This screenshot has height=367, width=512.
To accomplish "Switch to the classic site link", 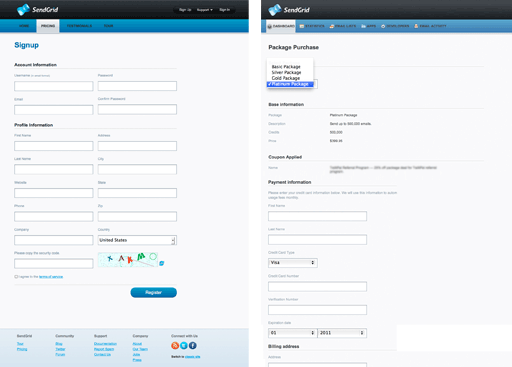I will pos(193,357).
